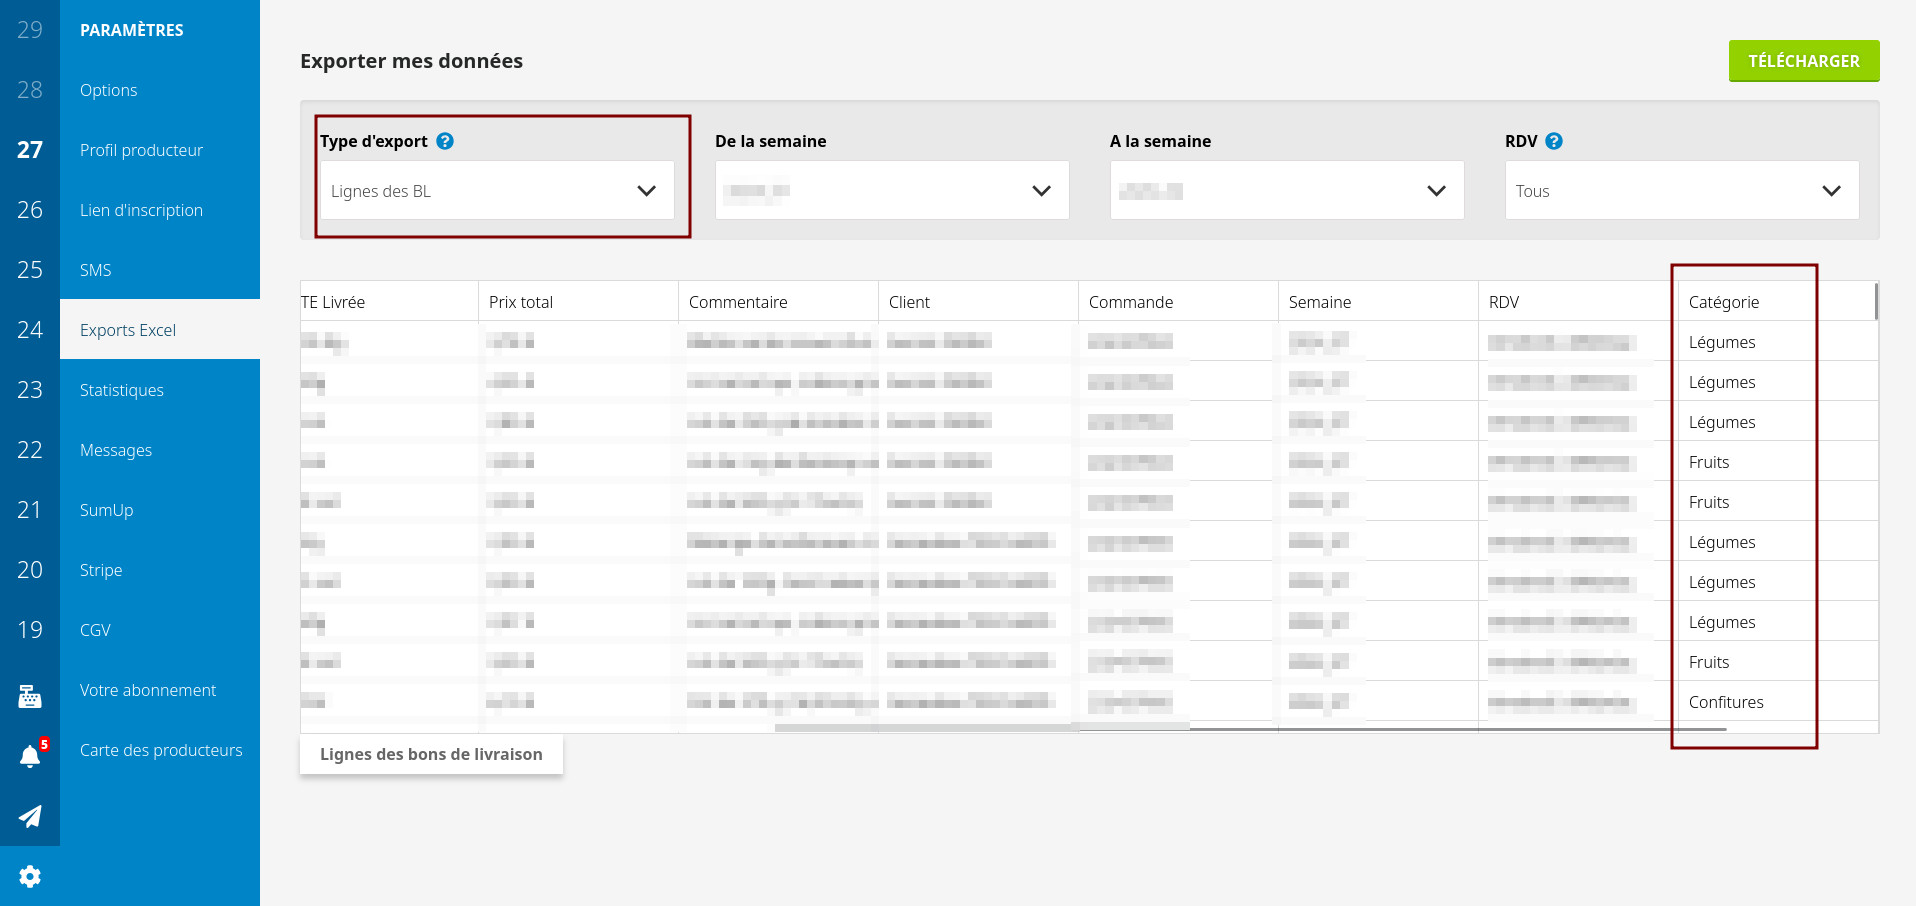Viewport: 1916px width, 906px height.
Task: Open the notifications bell icon
Action: tap(30, 756)
